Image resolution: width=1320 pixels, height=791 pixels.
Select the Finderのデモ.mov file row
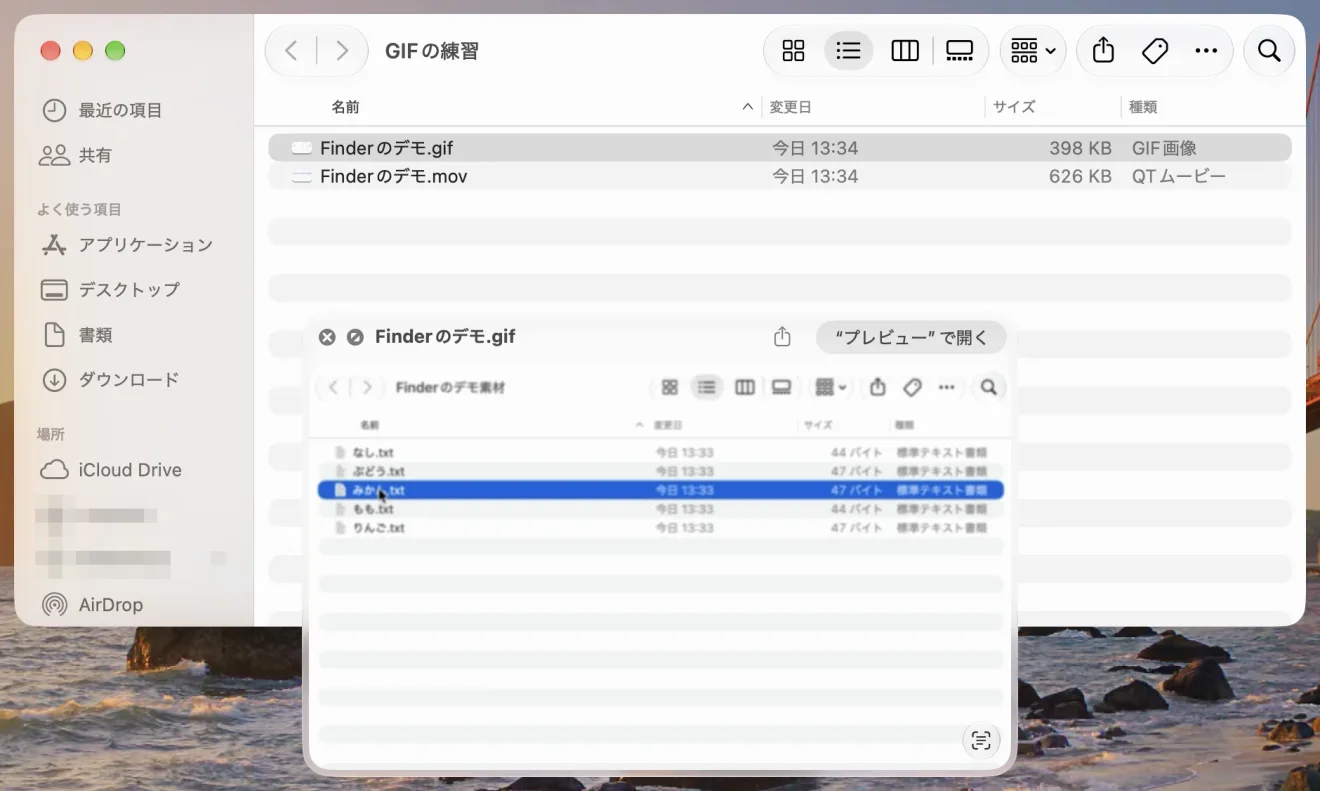780,177
